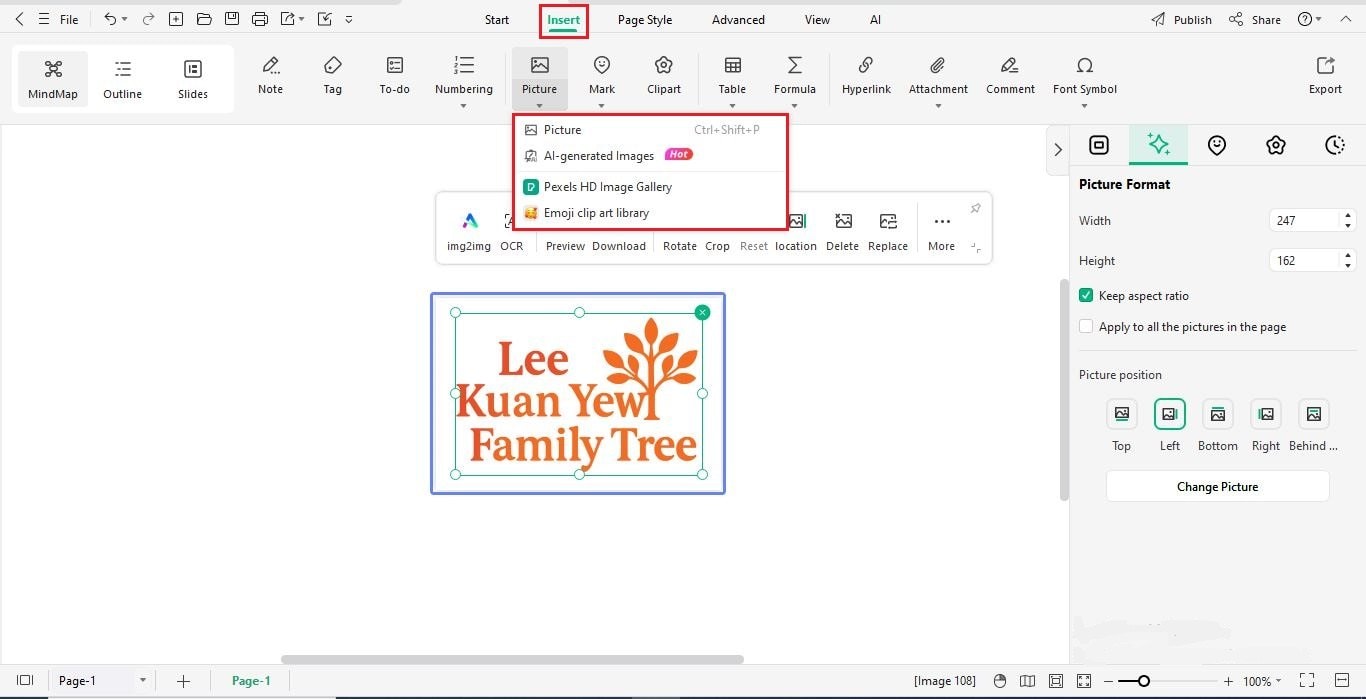
Task: Open Emoji clip art library
Action: (650, 213)
